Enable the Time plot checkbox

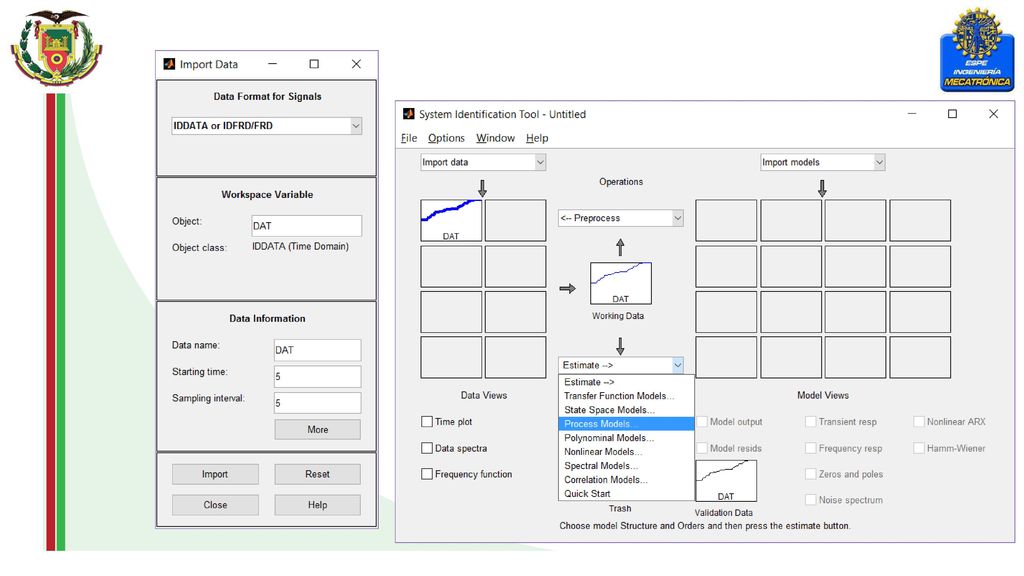click(x=427, y=422)
